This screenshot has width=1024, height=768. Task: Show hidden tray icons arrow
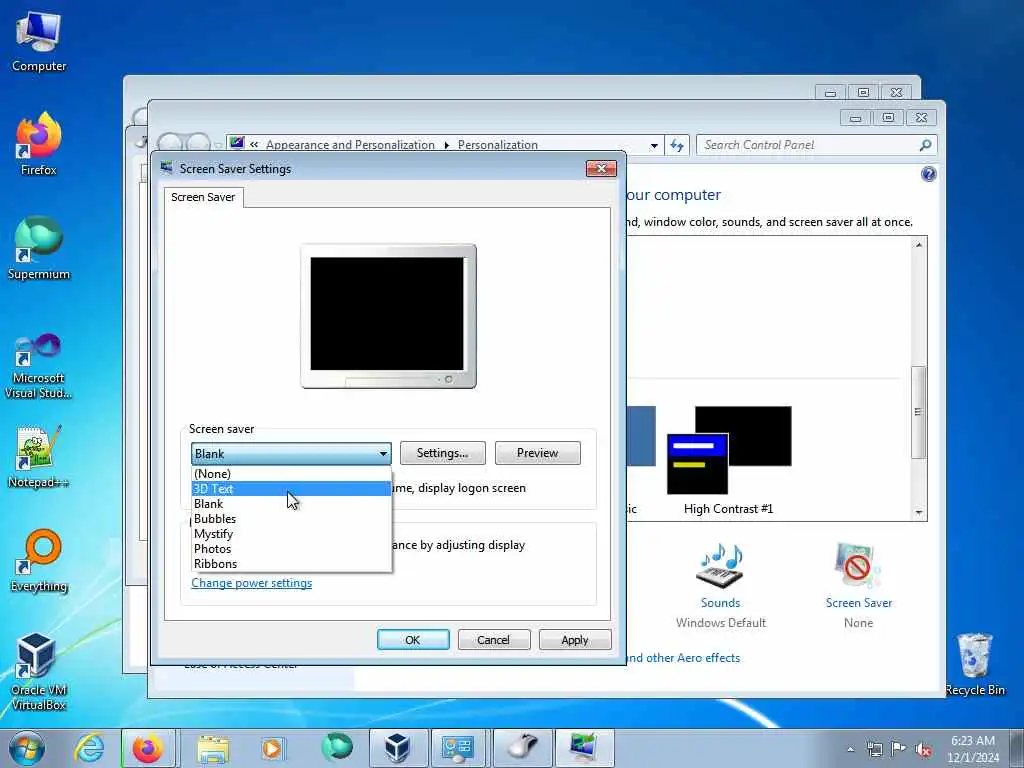[850, 750]
